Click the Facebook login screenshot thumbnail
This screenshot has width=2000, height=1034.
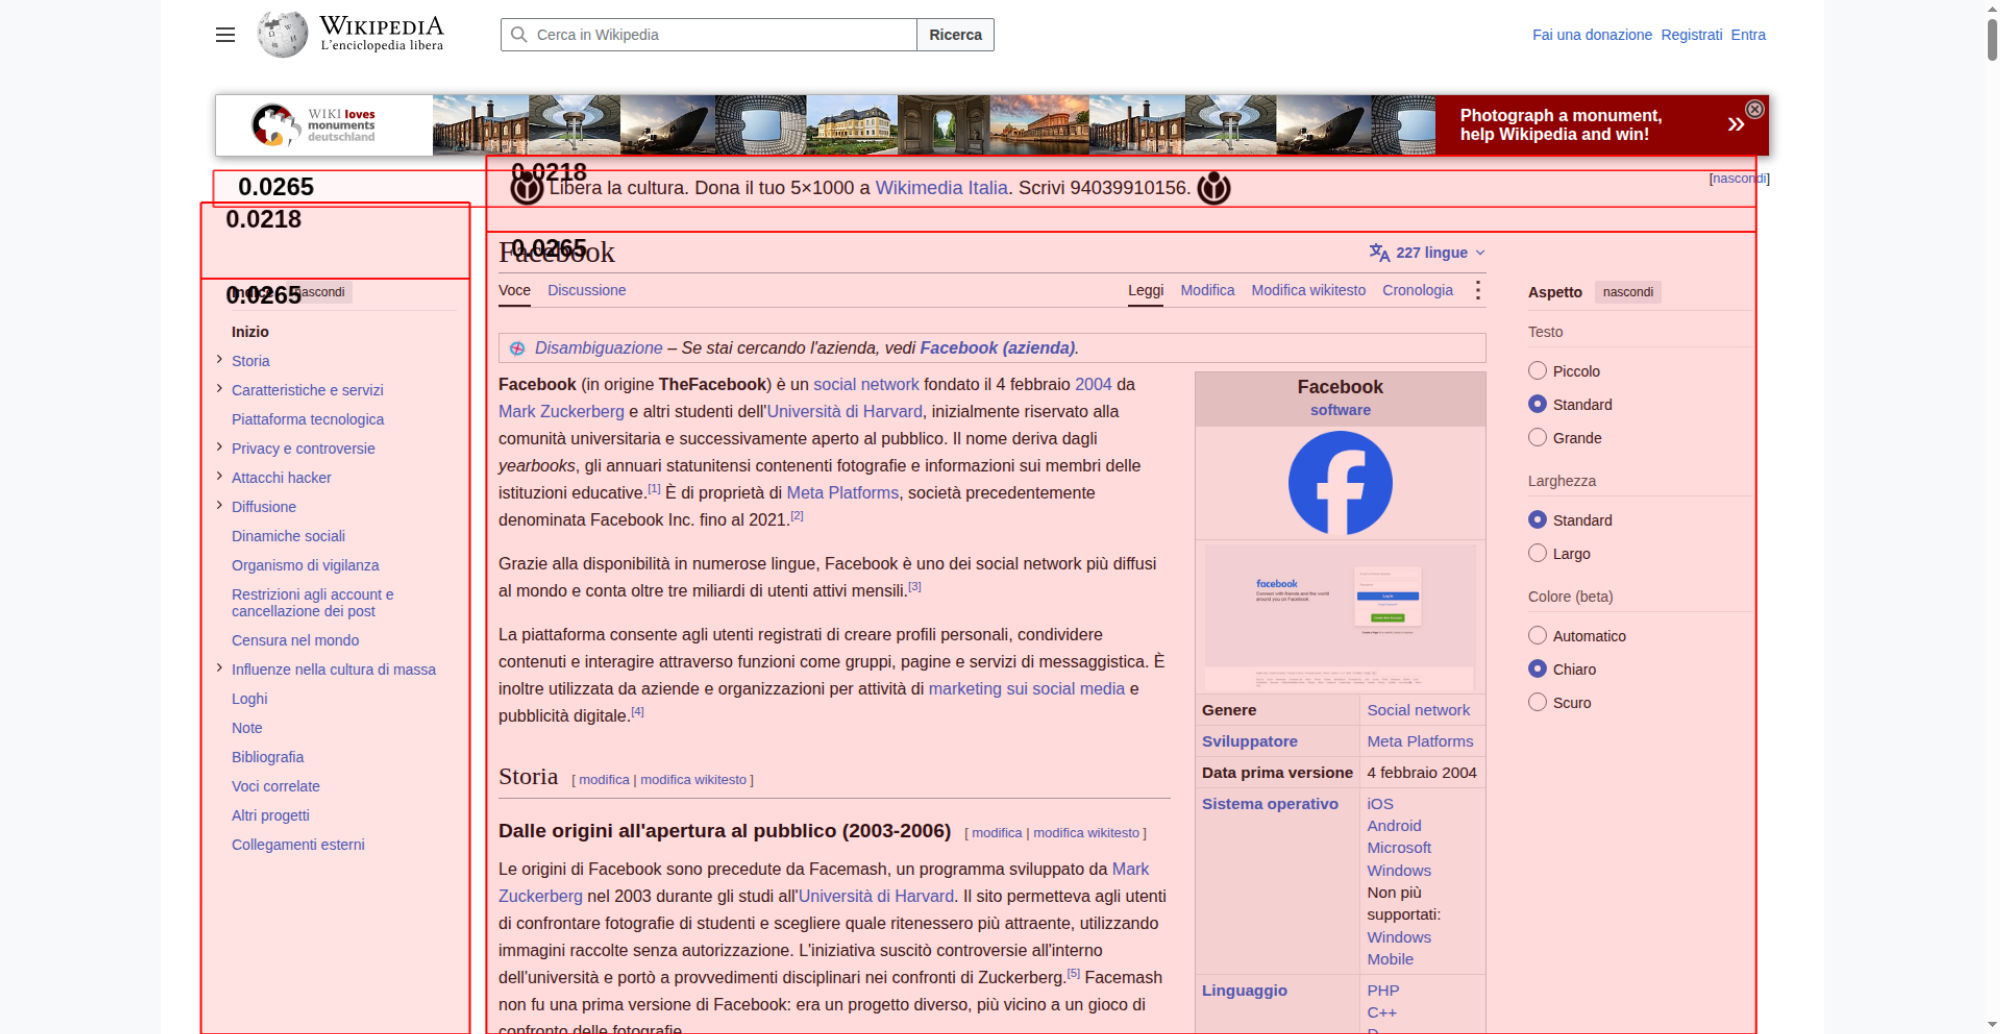[x=1340, y=618]
